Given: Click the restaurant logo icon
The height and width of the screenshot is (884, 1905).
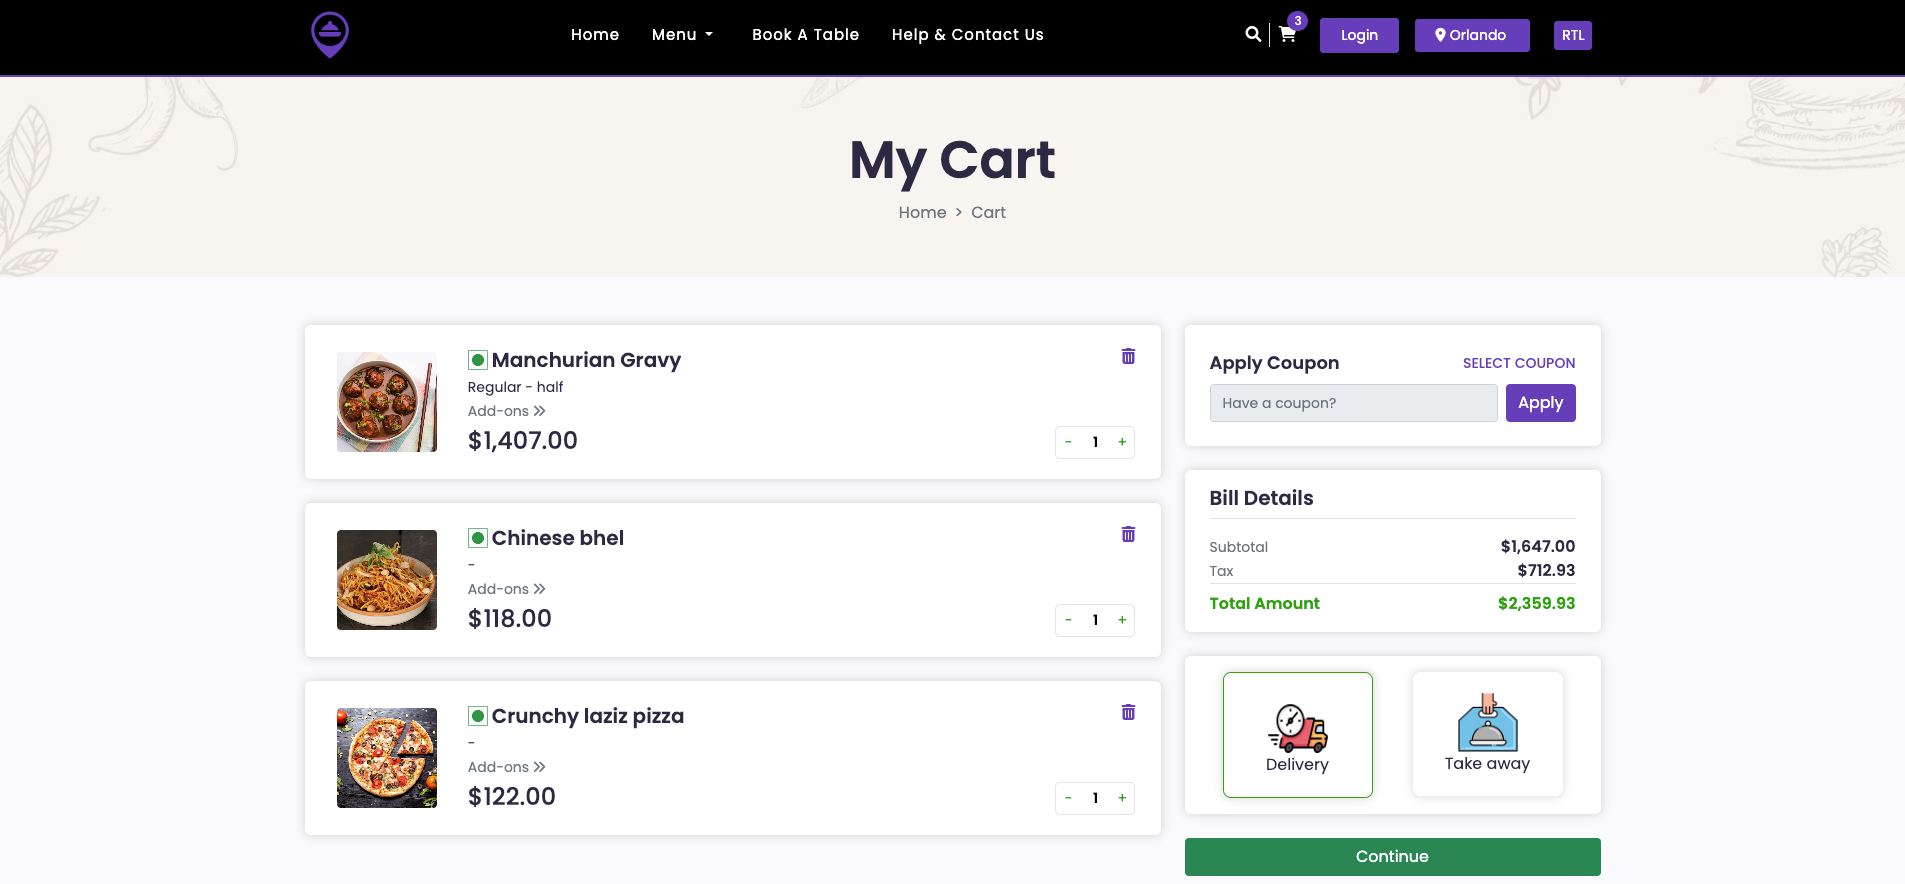Looking at the screenshot, I should click(x=330, y=35).
